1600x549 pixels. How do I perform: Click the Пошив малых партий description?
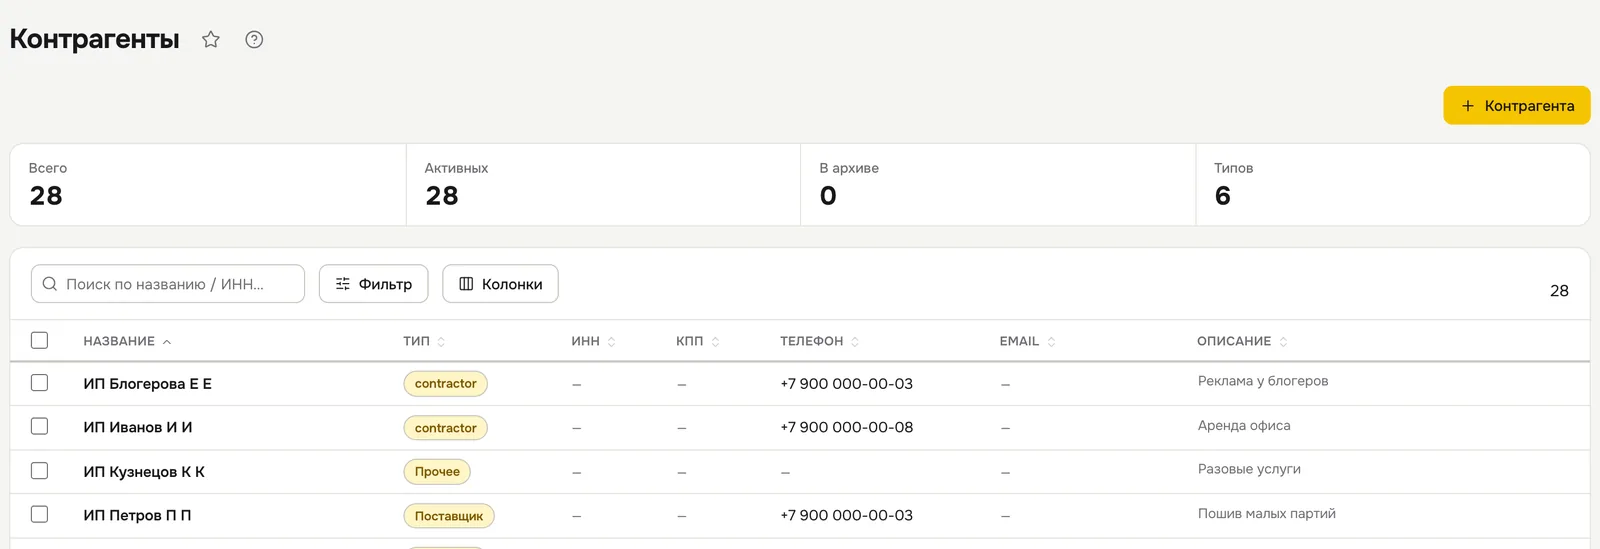[1267, 513]
